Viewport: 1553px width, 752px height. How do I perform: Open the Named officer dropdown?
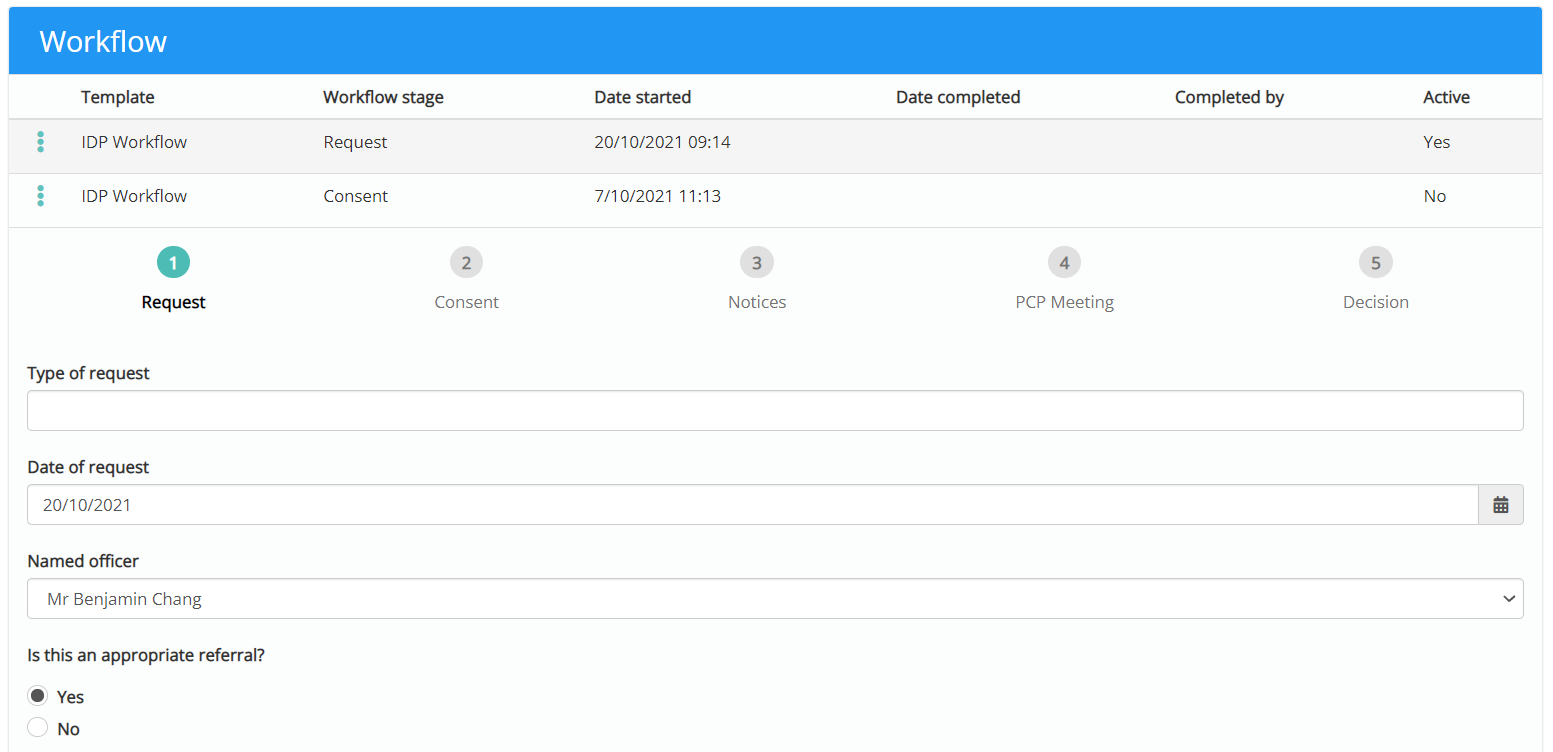775,599
